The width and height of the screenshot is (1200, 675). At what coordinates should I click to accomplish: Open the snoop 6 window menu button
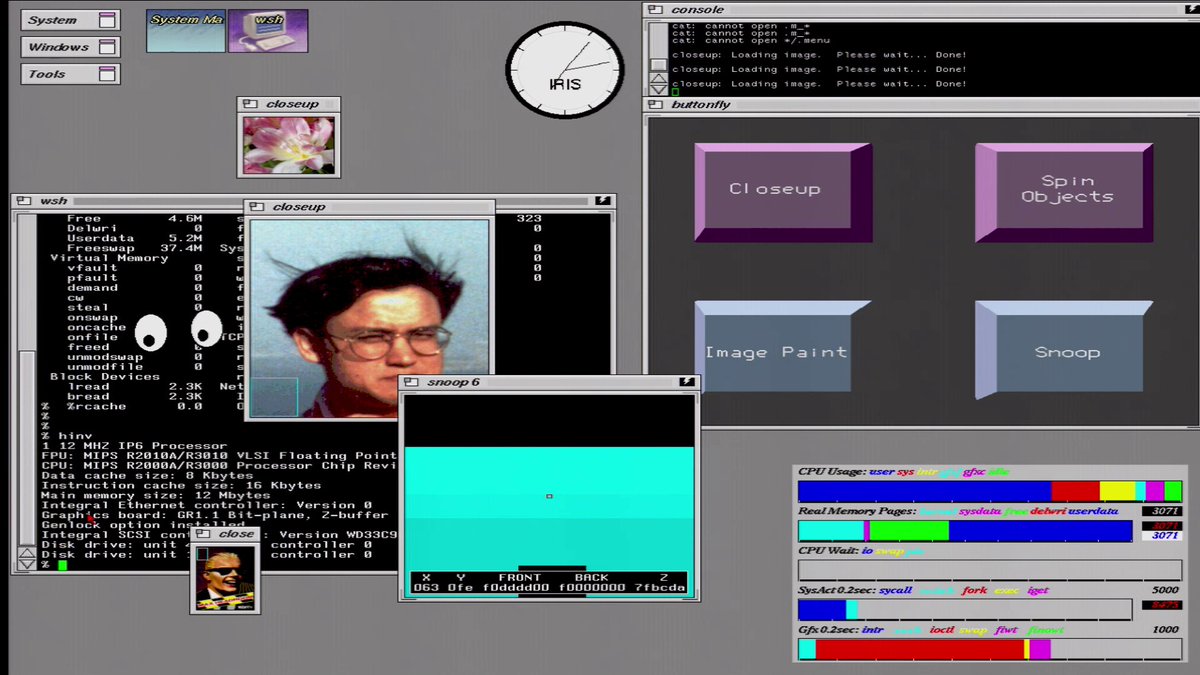click(412, 382)
